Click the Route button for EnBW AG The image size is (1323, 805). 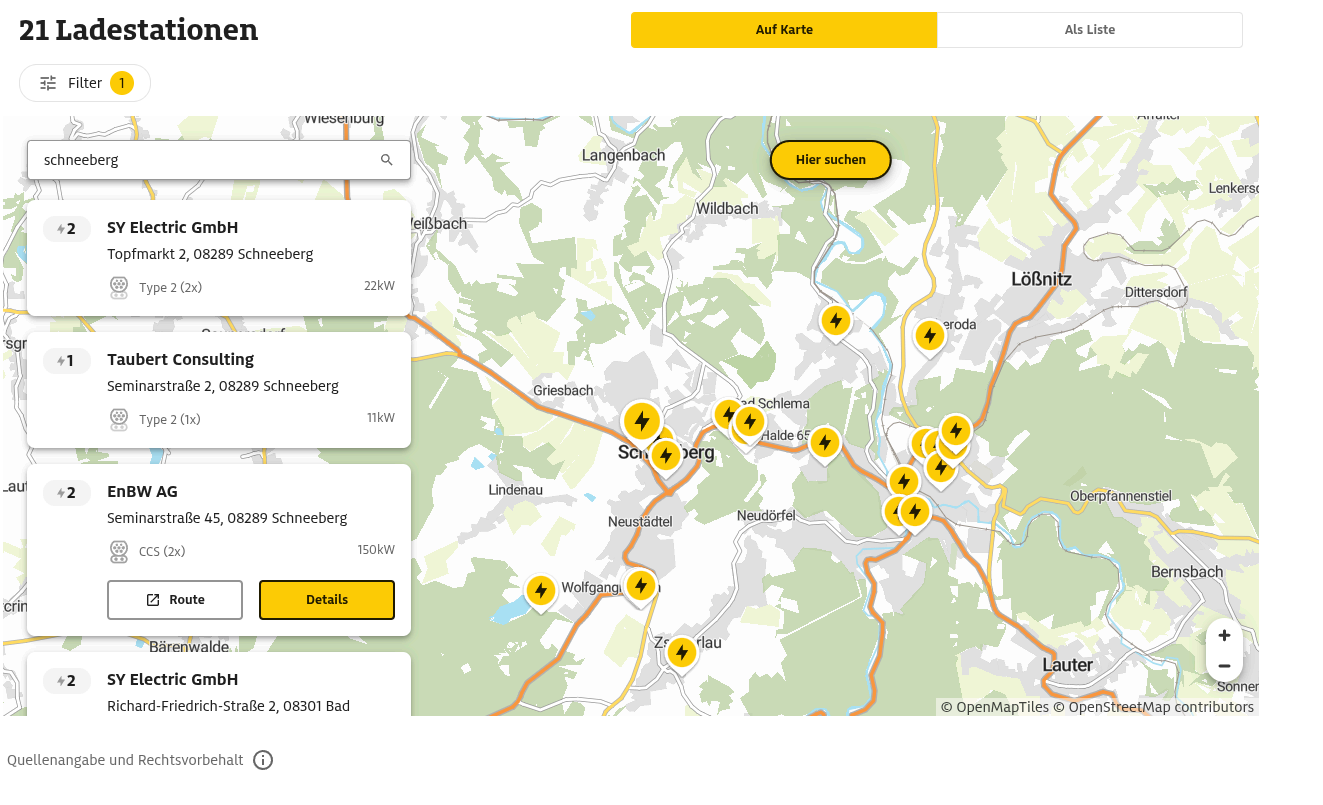175,600
